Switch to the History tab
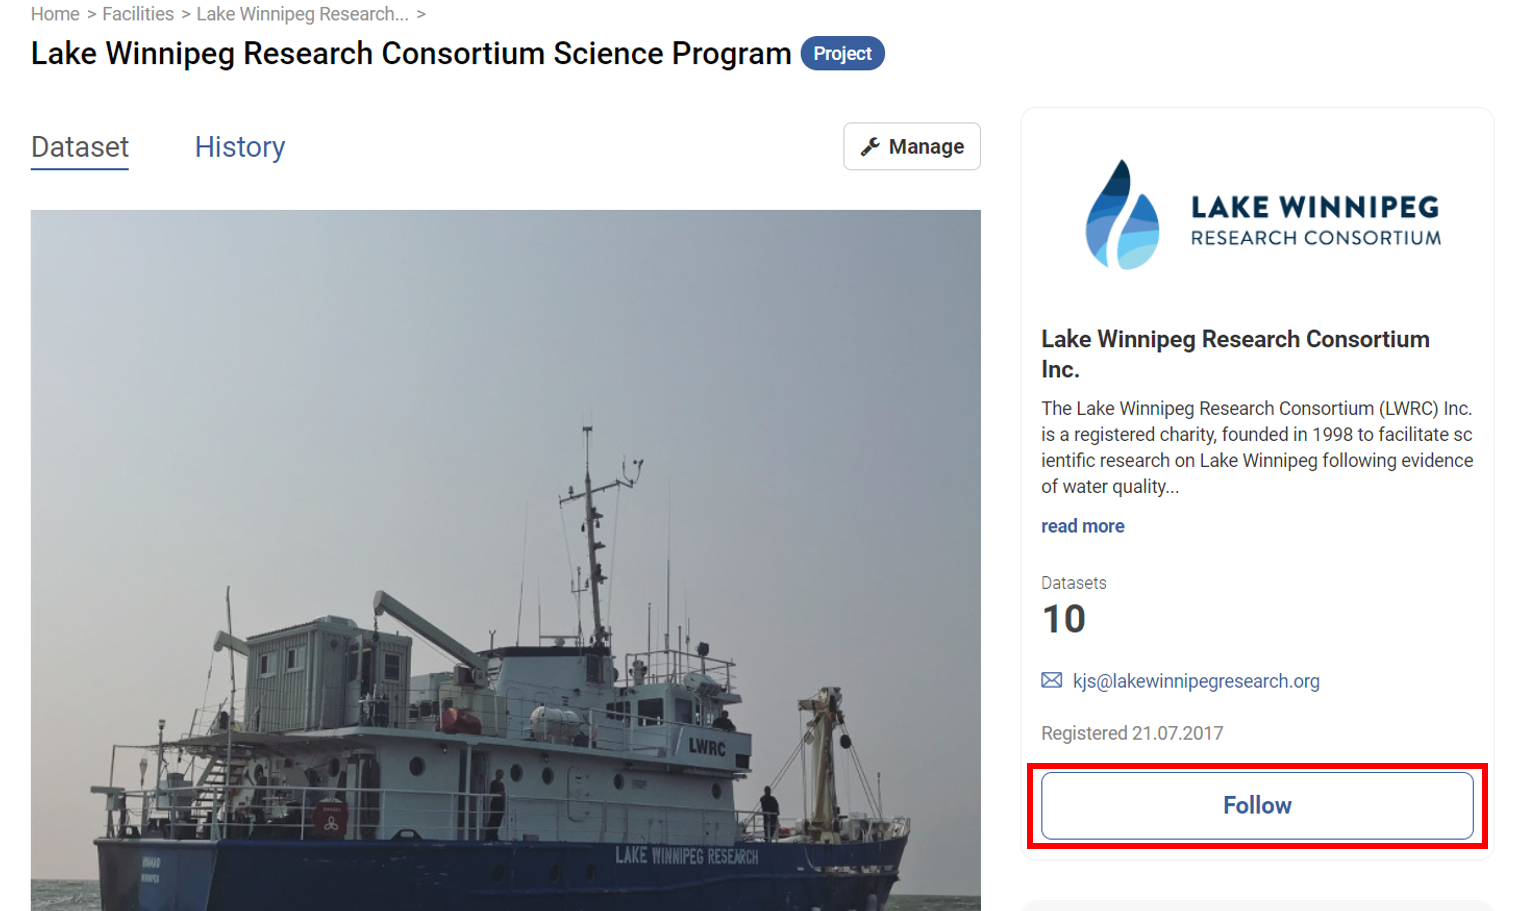 240,147
